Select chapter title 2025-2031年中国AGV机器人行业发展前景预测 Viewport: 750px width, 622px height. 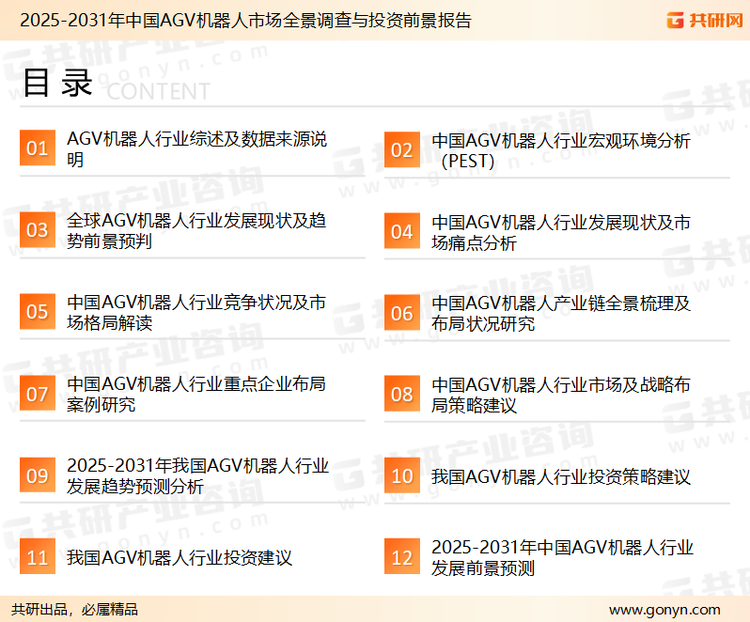click(x=562, y=557)
